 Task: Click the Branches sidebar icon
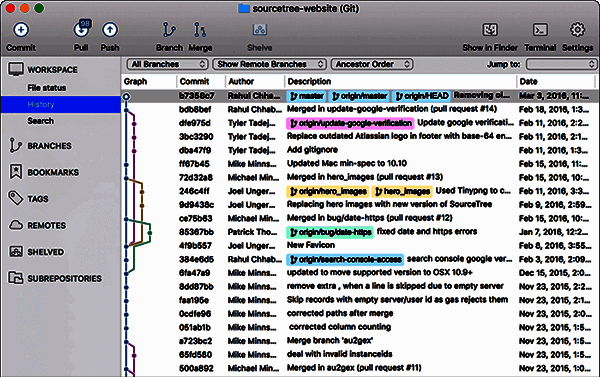(15, 145)
